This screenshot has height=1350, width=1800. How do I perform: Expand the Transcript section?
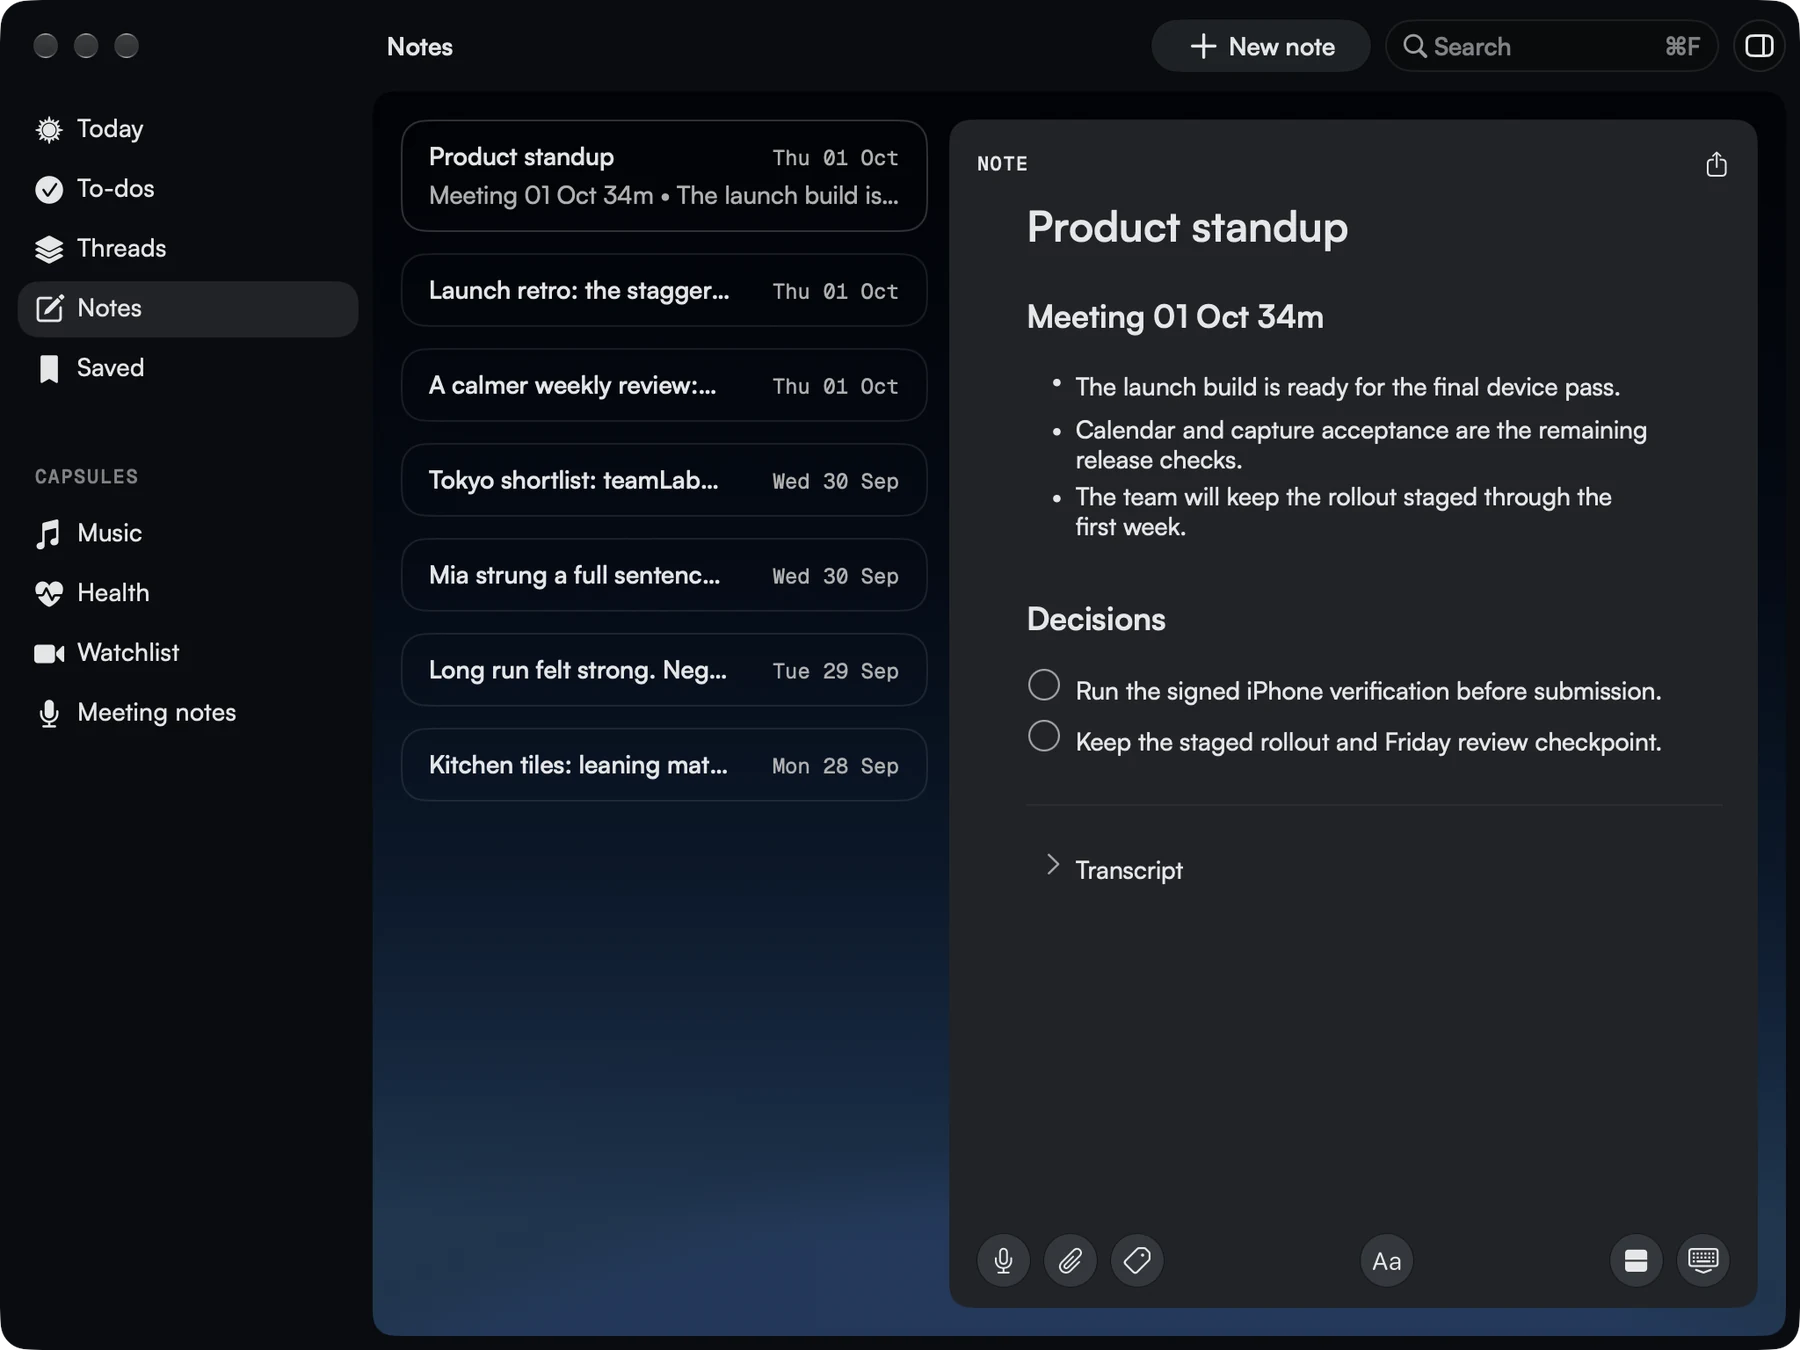tap(1052, 865)
